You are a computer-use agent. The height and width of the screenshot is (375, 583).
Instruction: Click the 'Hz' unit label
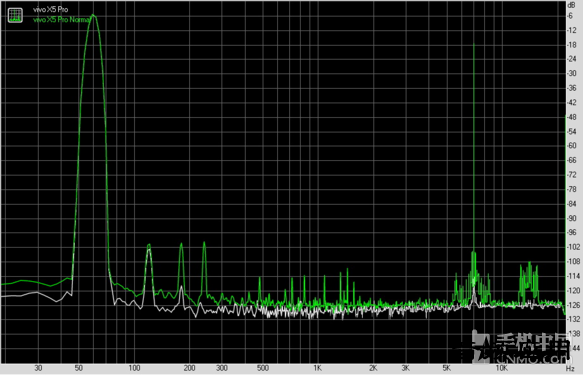(x=570, y=368)
